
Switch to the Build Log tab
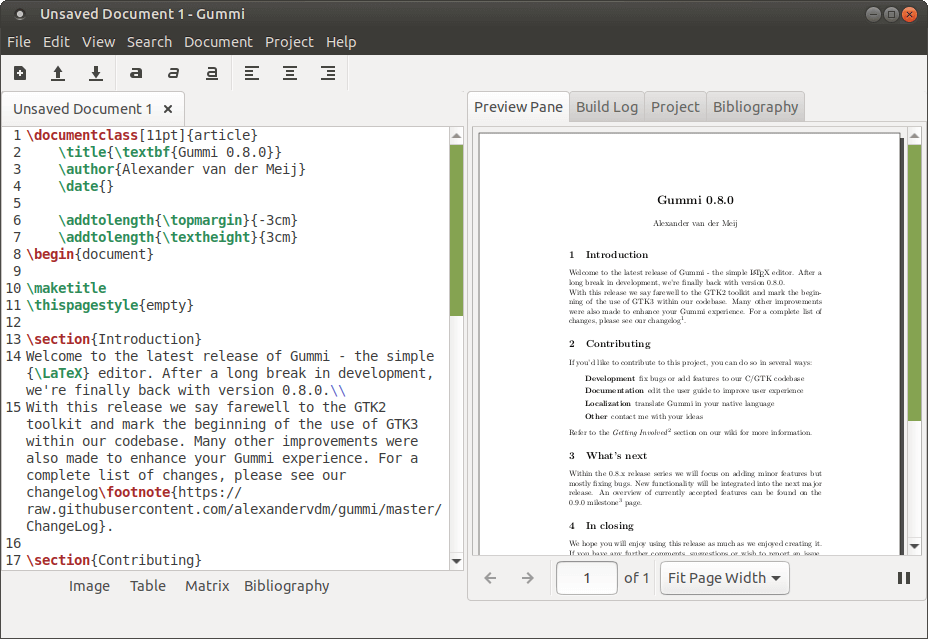pos(606,107)
